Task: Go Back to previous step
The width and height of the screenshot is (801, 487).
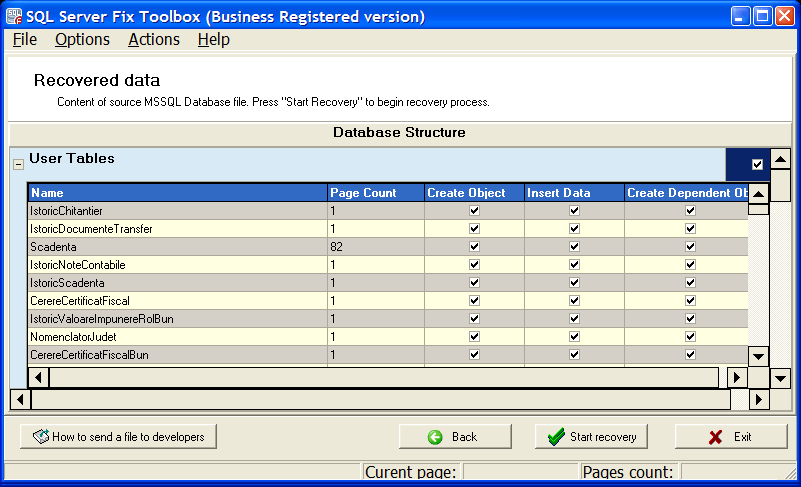Action: pyautogui.click(x=455, y=436)
